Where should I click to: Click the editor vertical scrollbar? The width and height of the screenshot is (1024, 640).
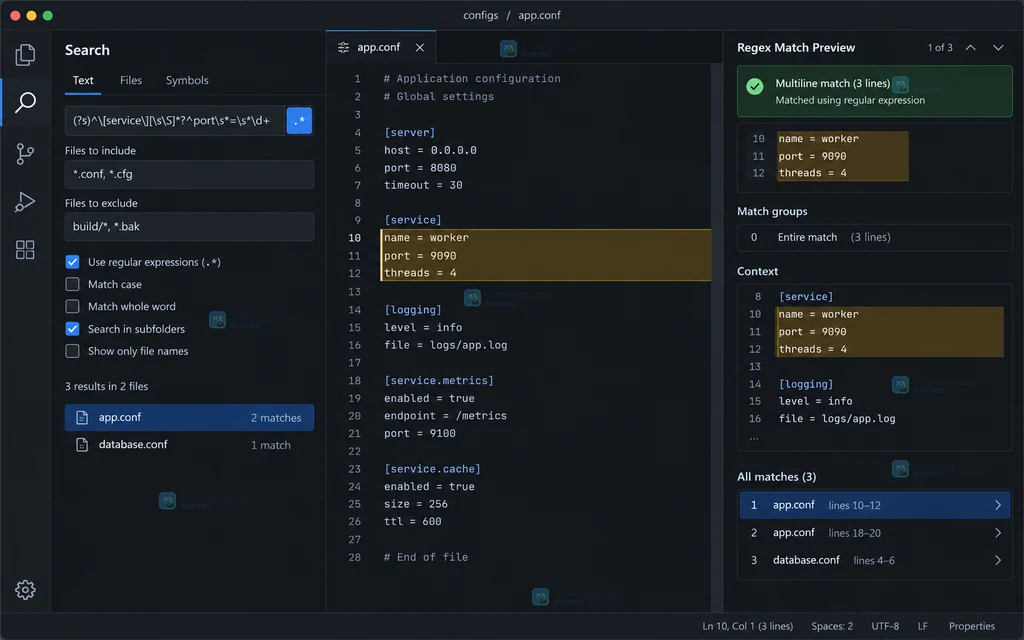717,338
